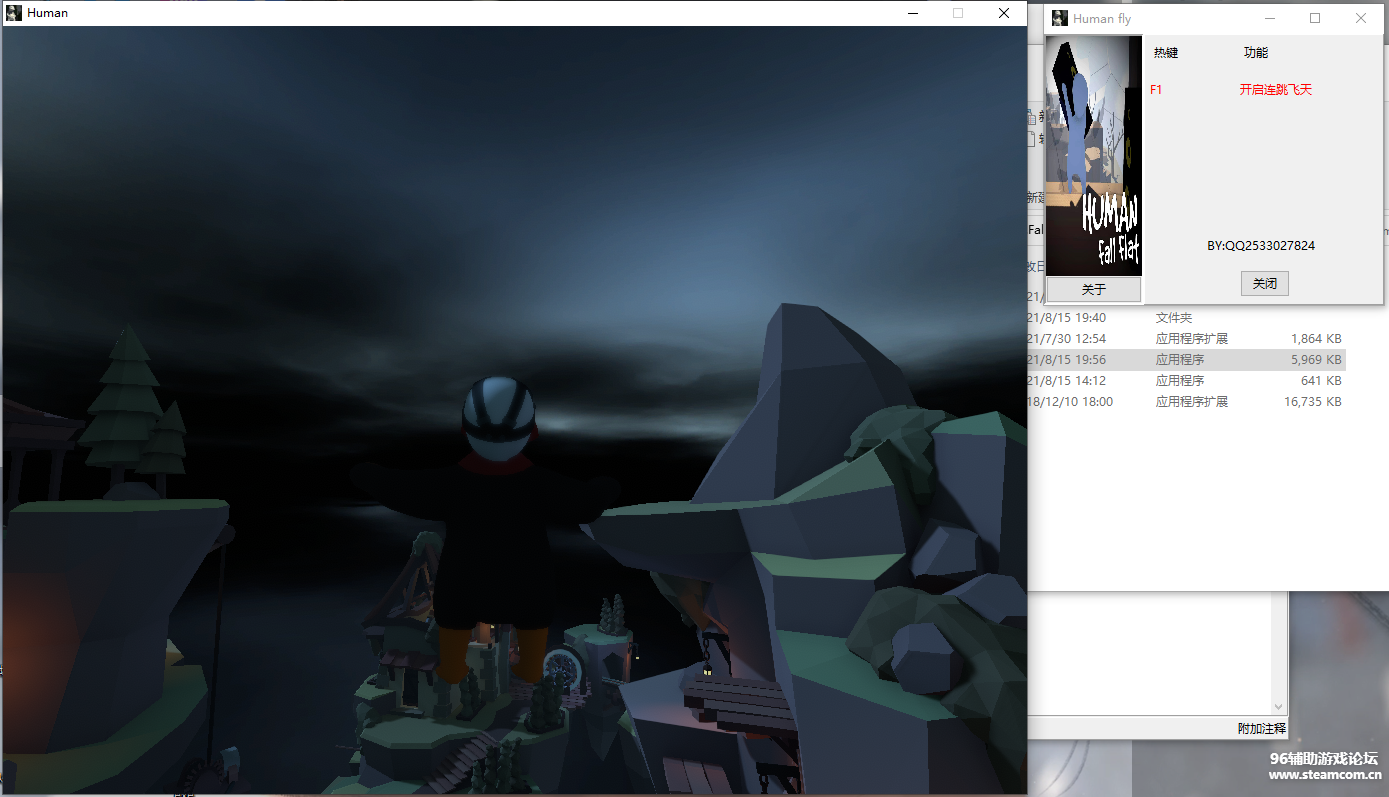Click the Human game window title icon
Image resolution: width=1389 pixels, height=797 pixels.
[14, 13]
